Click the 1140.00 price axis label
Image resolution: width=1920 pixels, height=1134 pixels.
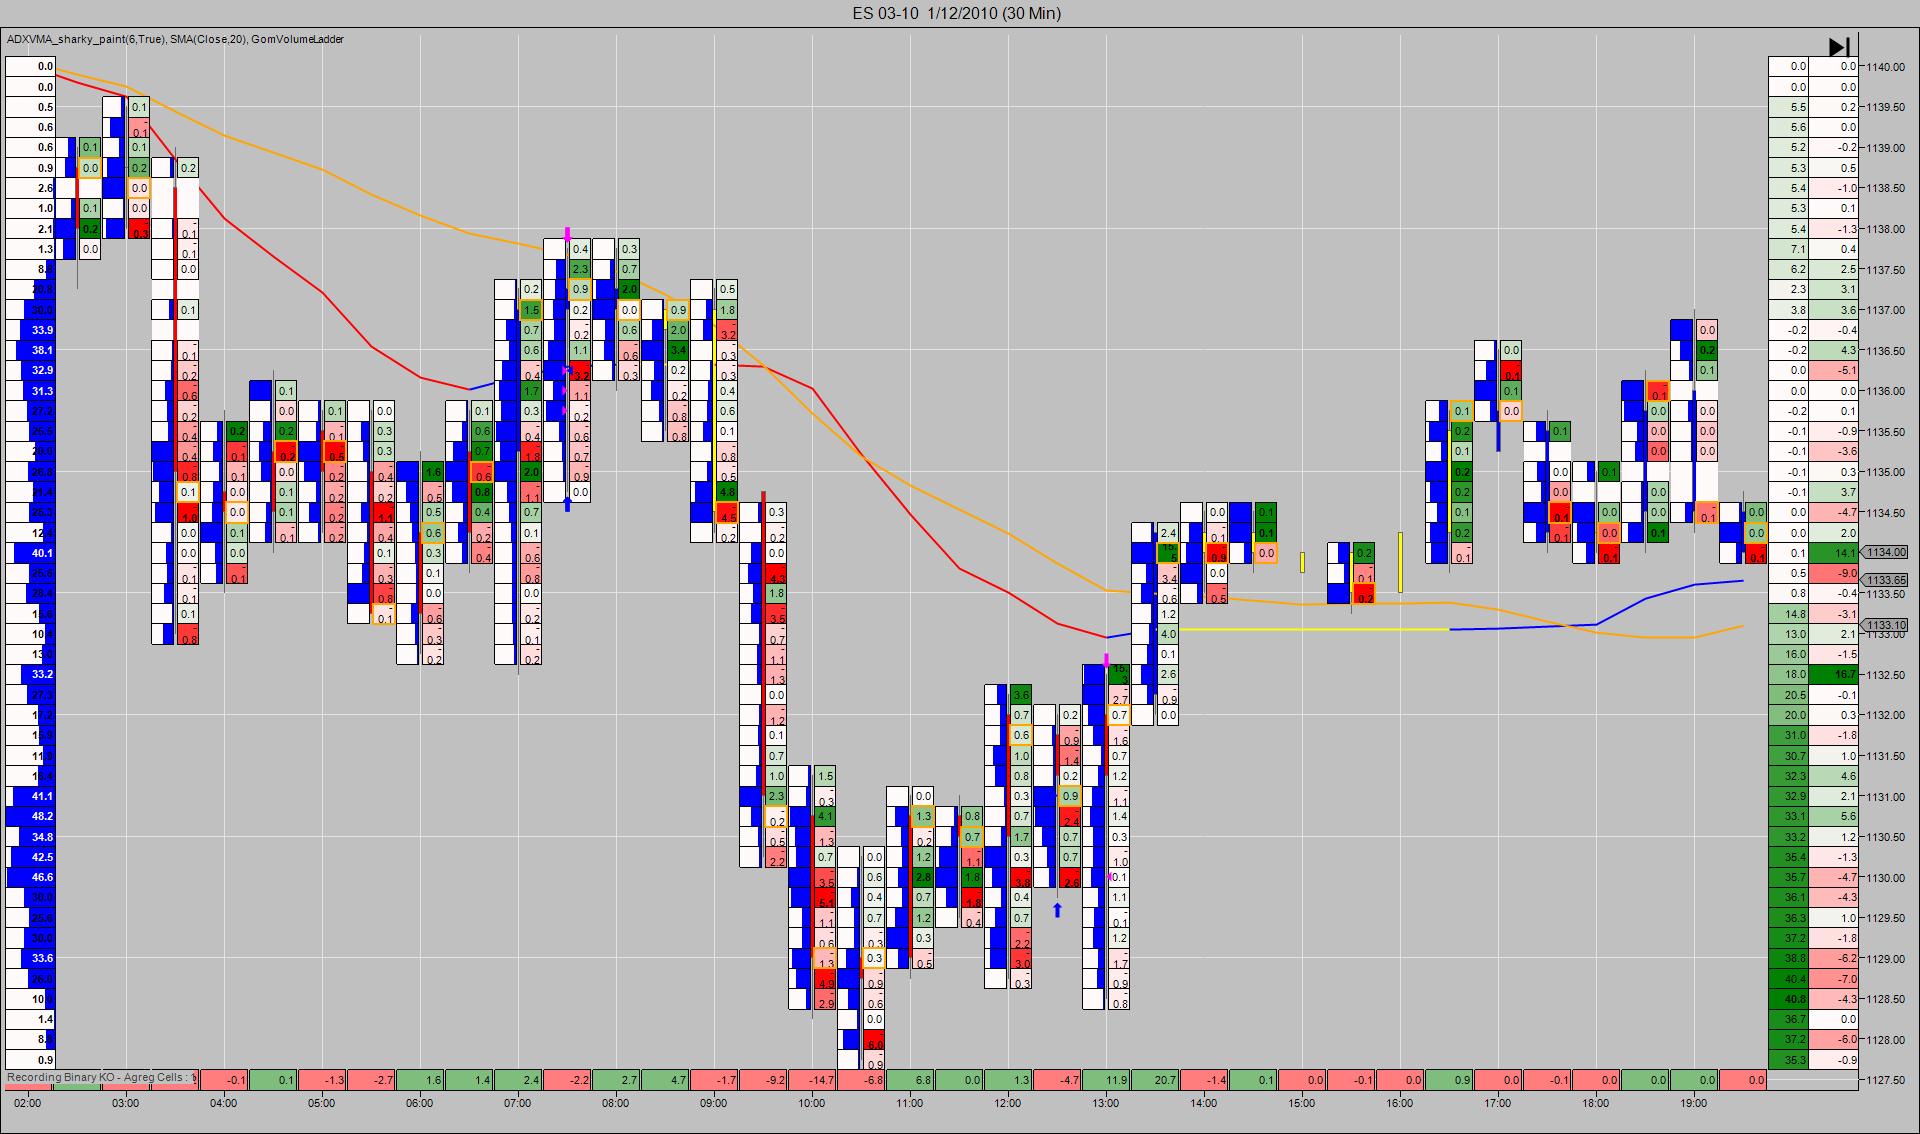[1885, 67]
